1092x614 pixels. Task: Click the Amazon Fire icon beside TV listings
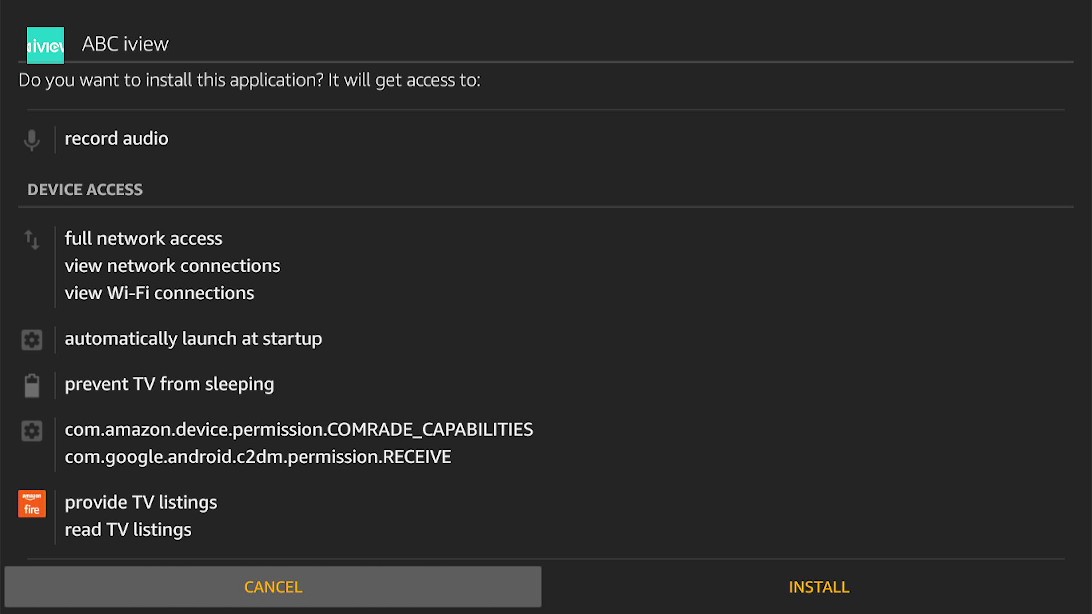(x=31, y=503)
